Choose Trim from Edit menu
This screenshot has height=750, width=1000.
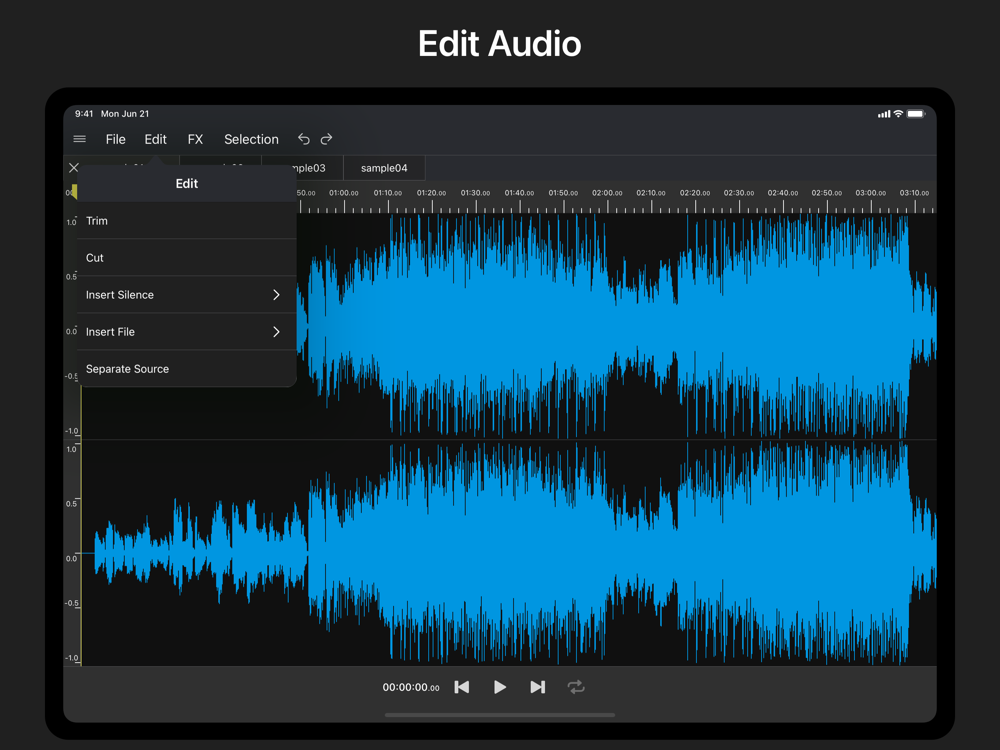97,221
